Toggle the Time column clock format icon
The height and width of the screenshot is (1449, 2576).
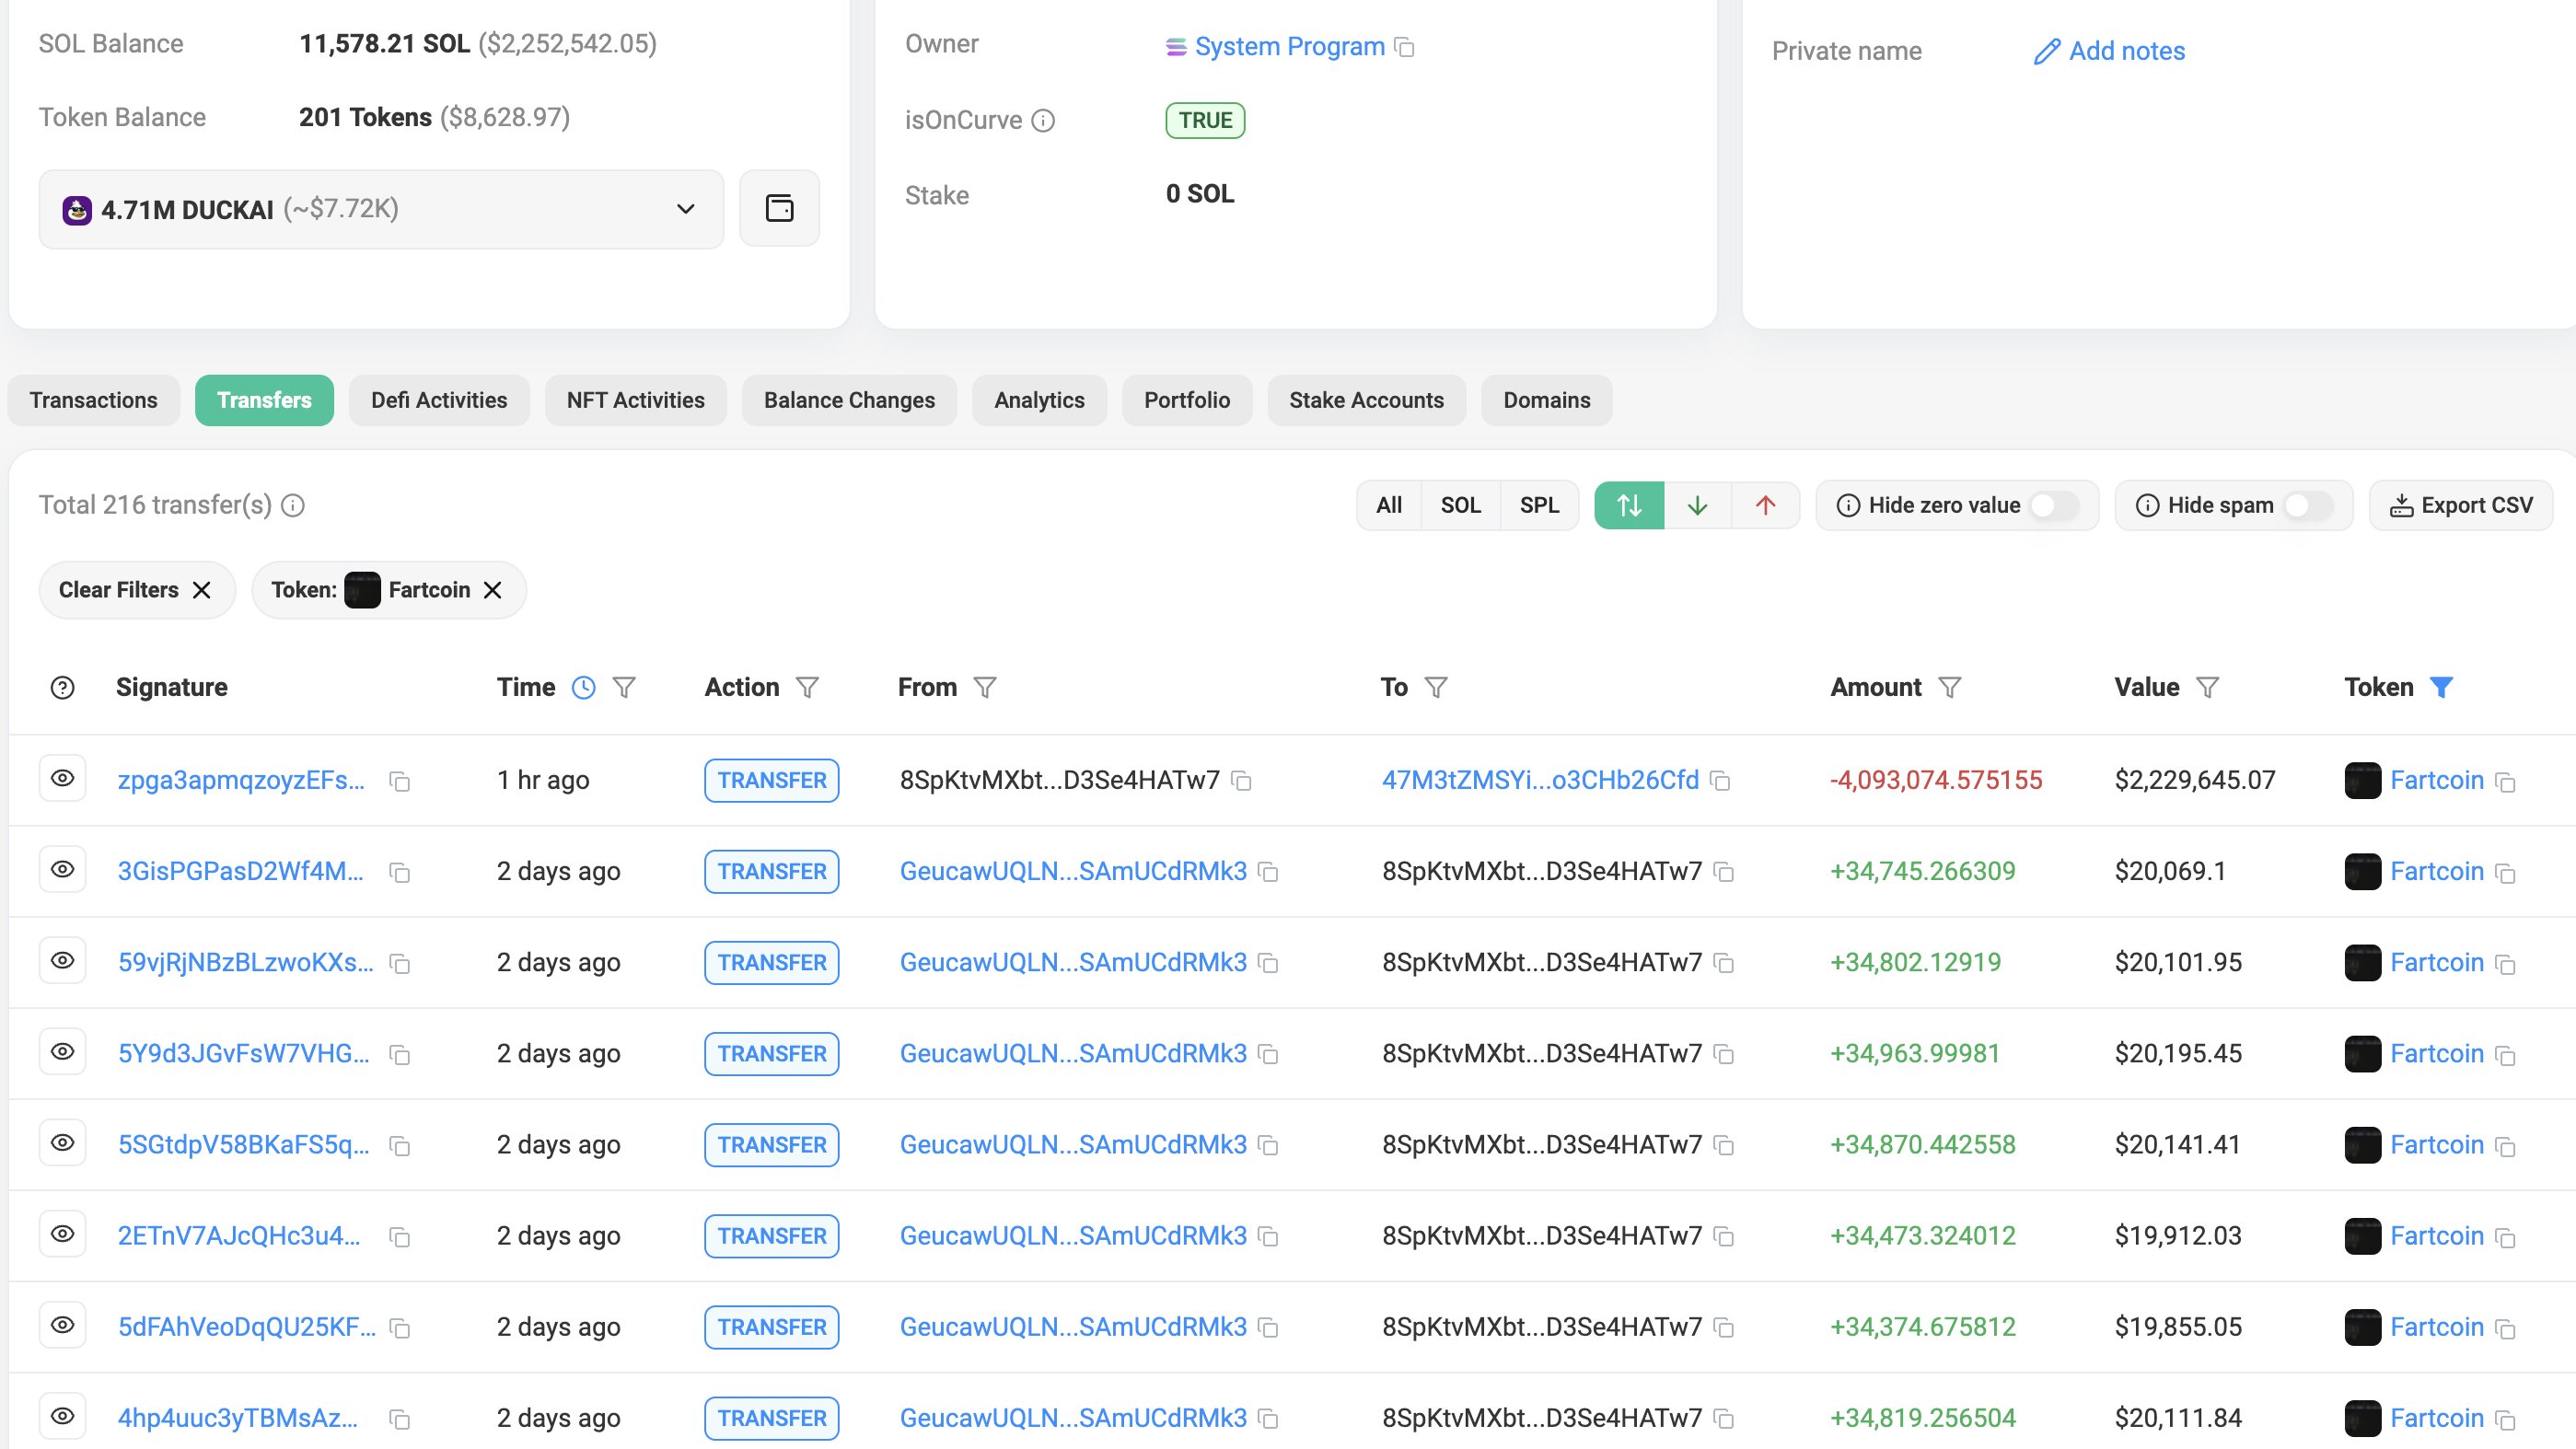point(583,687)
